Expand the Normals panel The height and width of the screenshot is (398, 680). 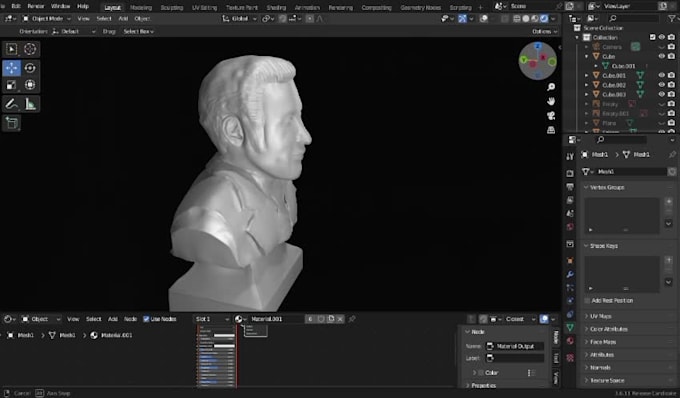pos(586,367)
